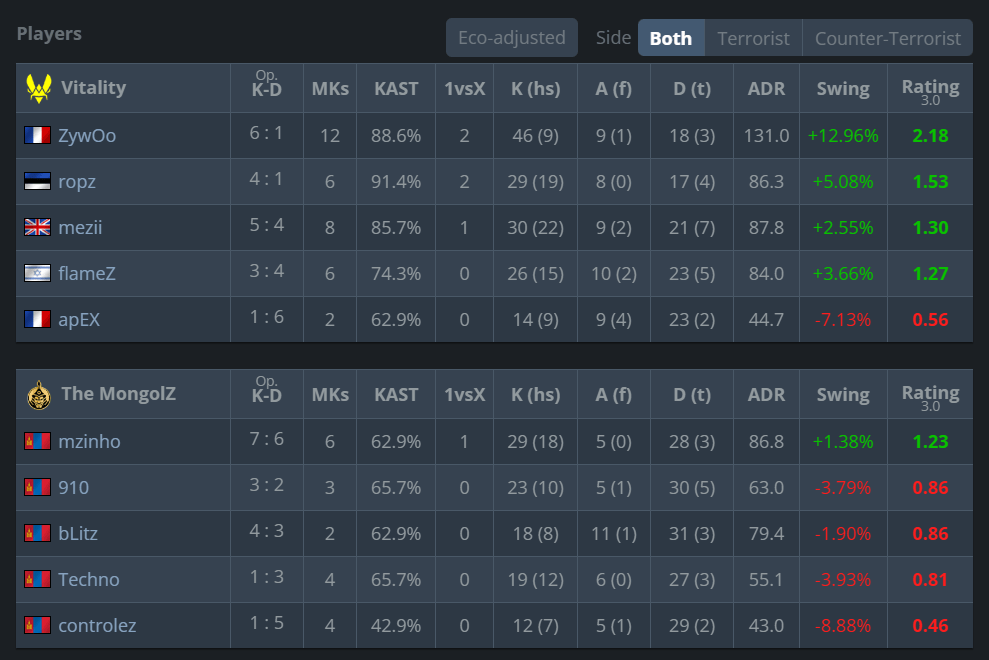This screenshot has height=660, width=989.
Task: Click the Mongolian flag beside mzinho
Action: pyautogui.click(x=37, y=441)
